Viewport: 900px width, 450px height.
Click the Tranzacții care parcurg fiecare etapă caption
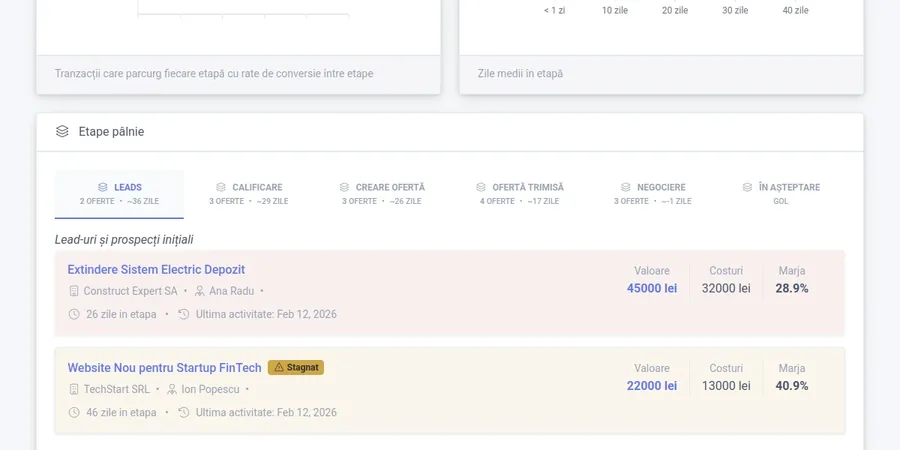[214, 73]
